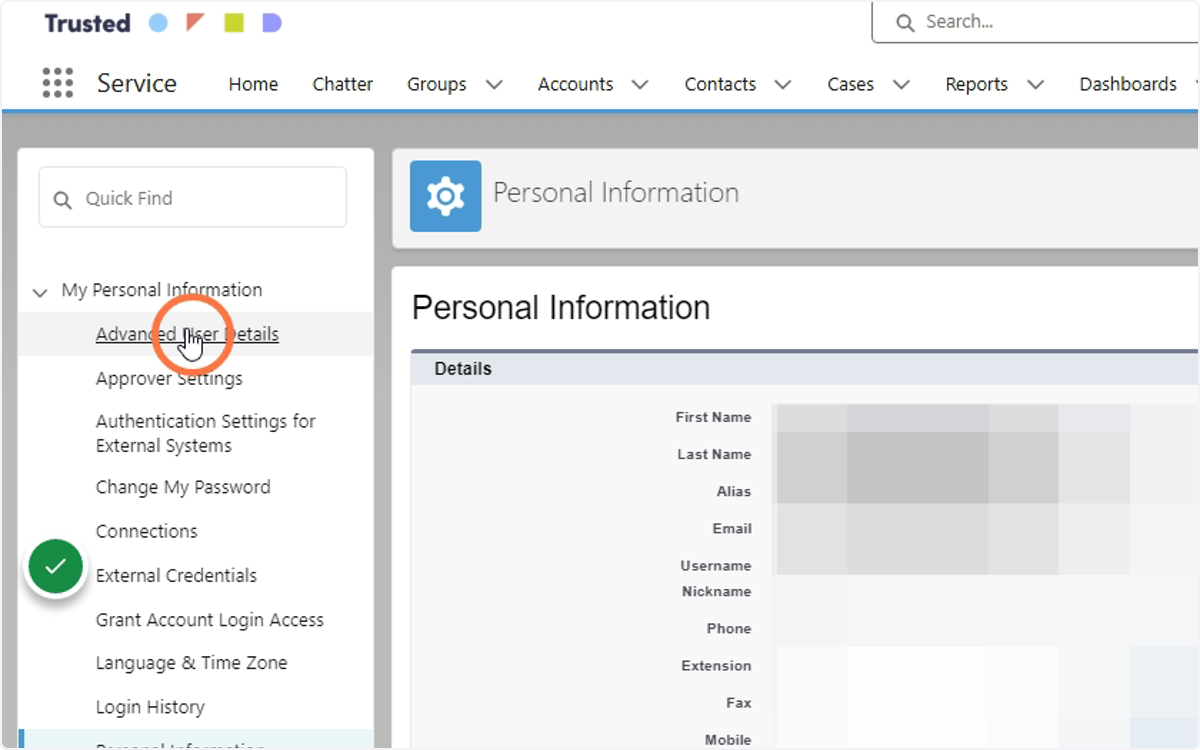
Task: Collapse the My Personal Information section
Action: click(40, 293)
